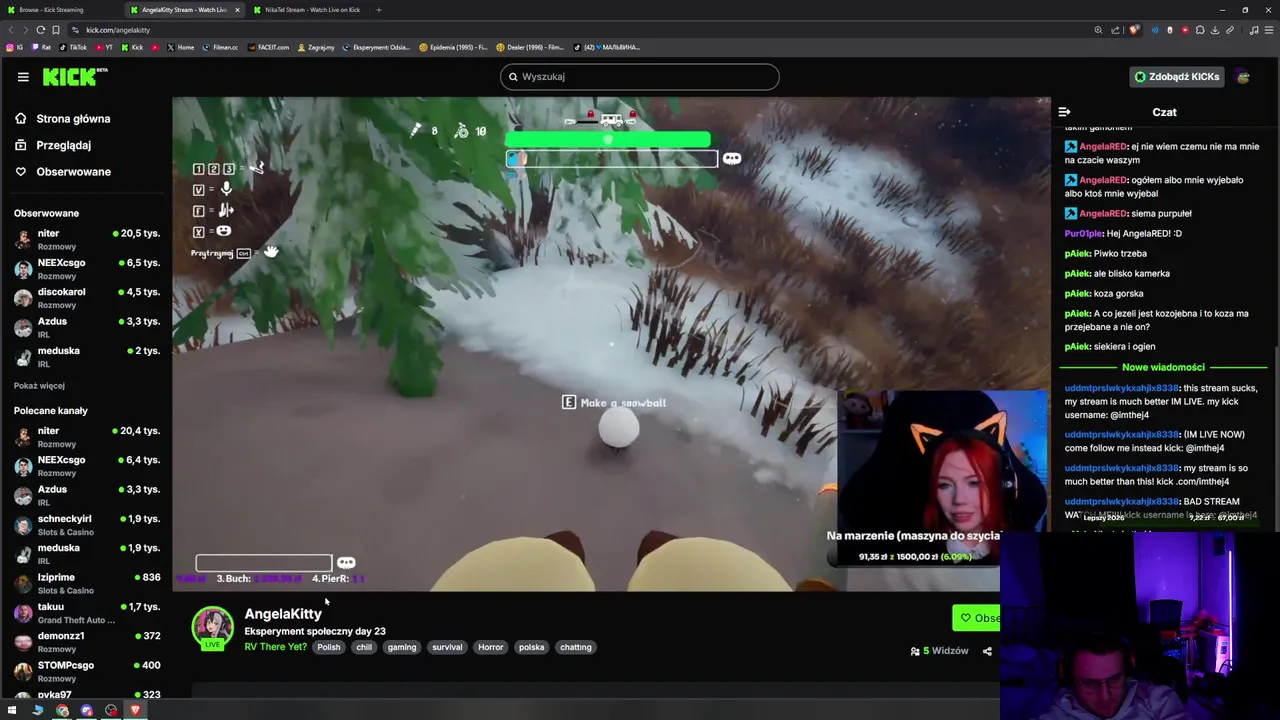
Task: Open Strona główna in the sidebar
Action: pos(73,119)
